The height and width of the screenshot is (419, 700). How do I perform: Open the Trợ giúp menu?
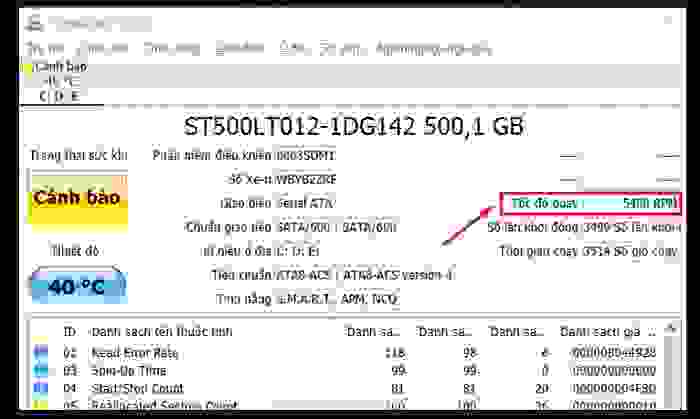click(343, 49)
